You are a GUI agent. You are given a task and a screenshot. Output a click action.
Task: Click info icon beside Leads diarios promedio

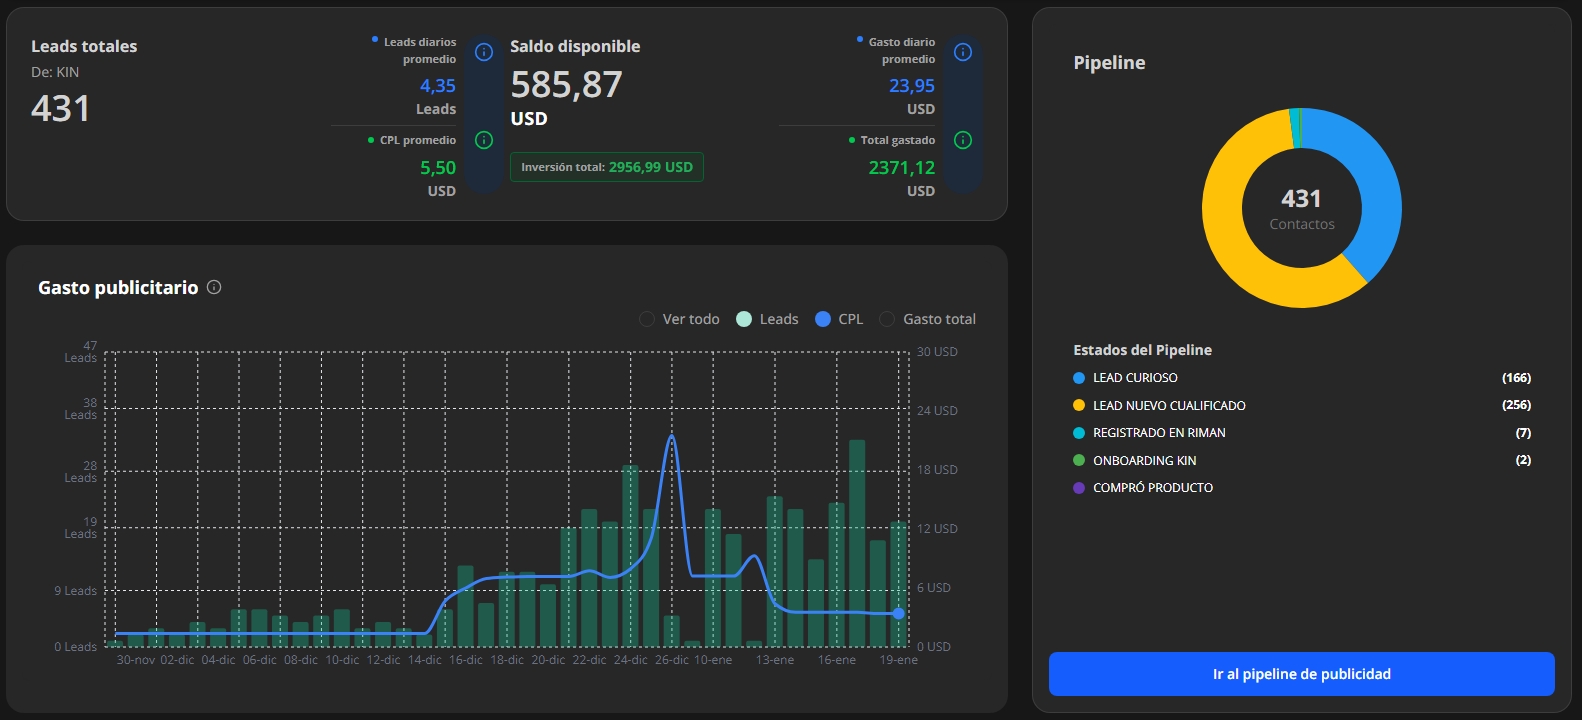click(x=484, y=52)
